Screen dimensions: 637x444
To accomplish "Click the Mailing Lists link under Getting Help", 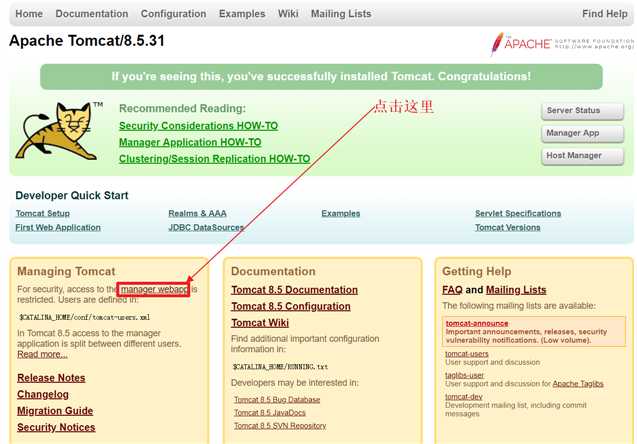I will pos(516,290).
